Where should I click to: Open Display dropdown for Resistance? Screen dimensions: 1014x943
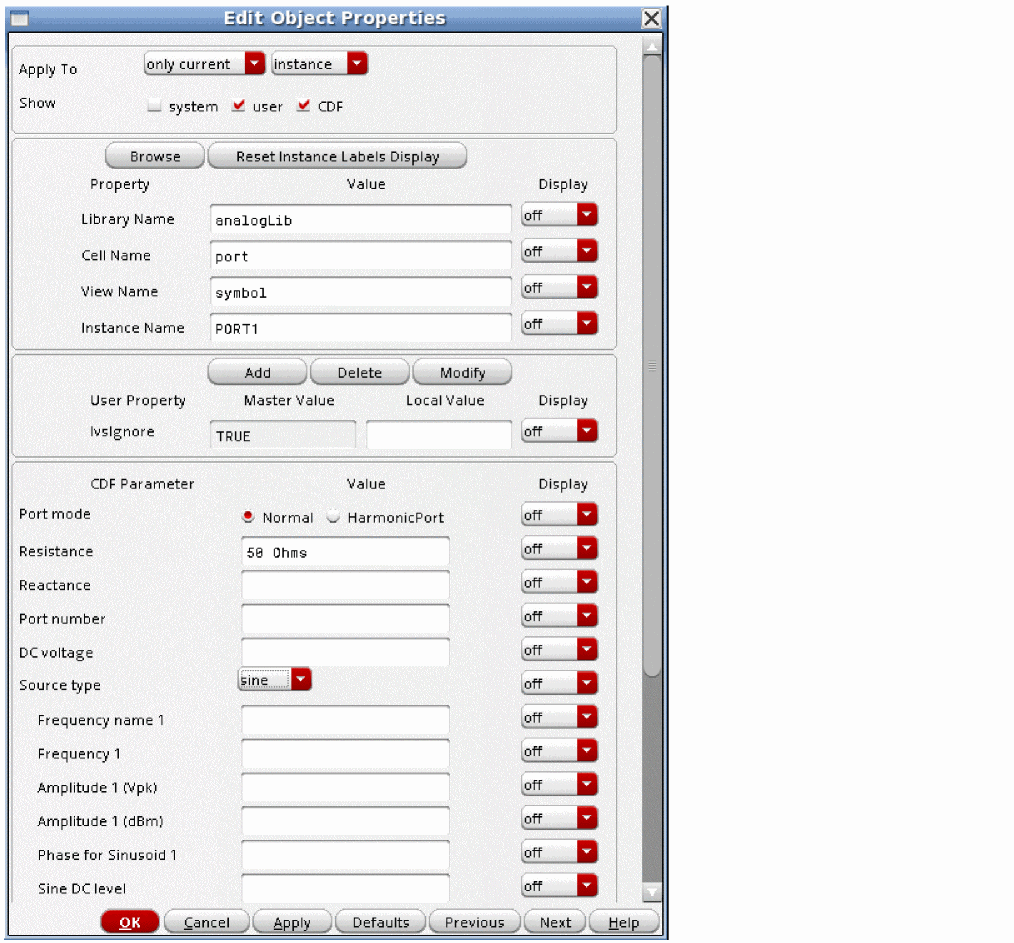click(559, 549)
